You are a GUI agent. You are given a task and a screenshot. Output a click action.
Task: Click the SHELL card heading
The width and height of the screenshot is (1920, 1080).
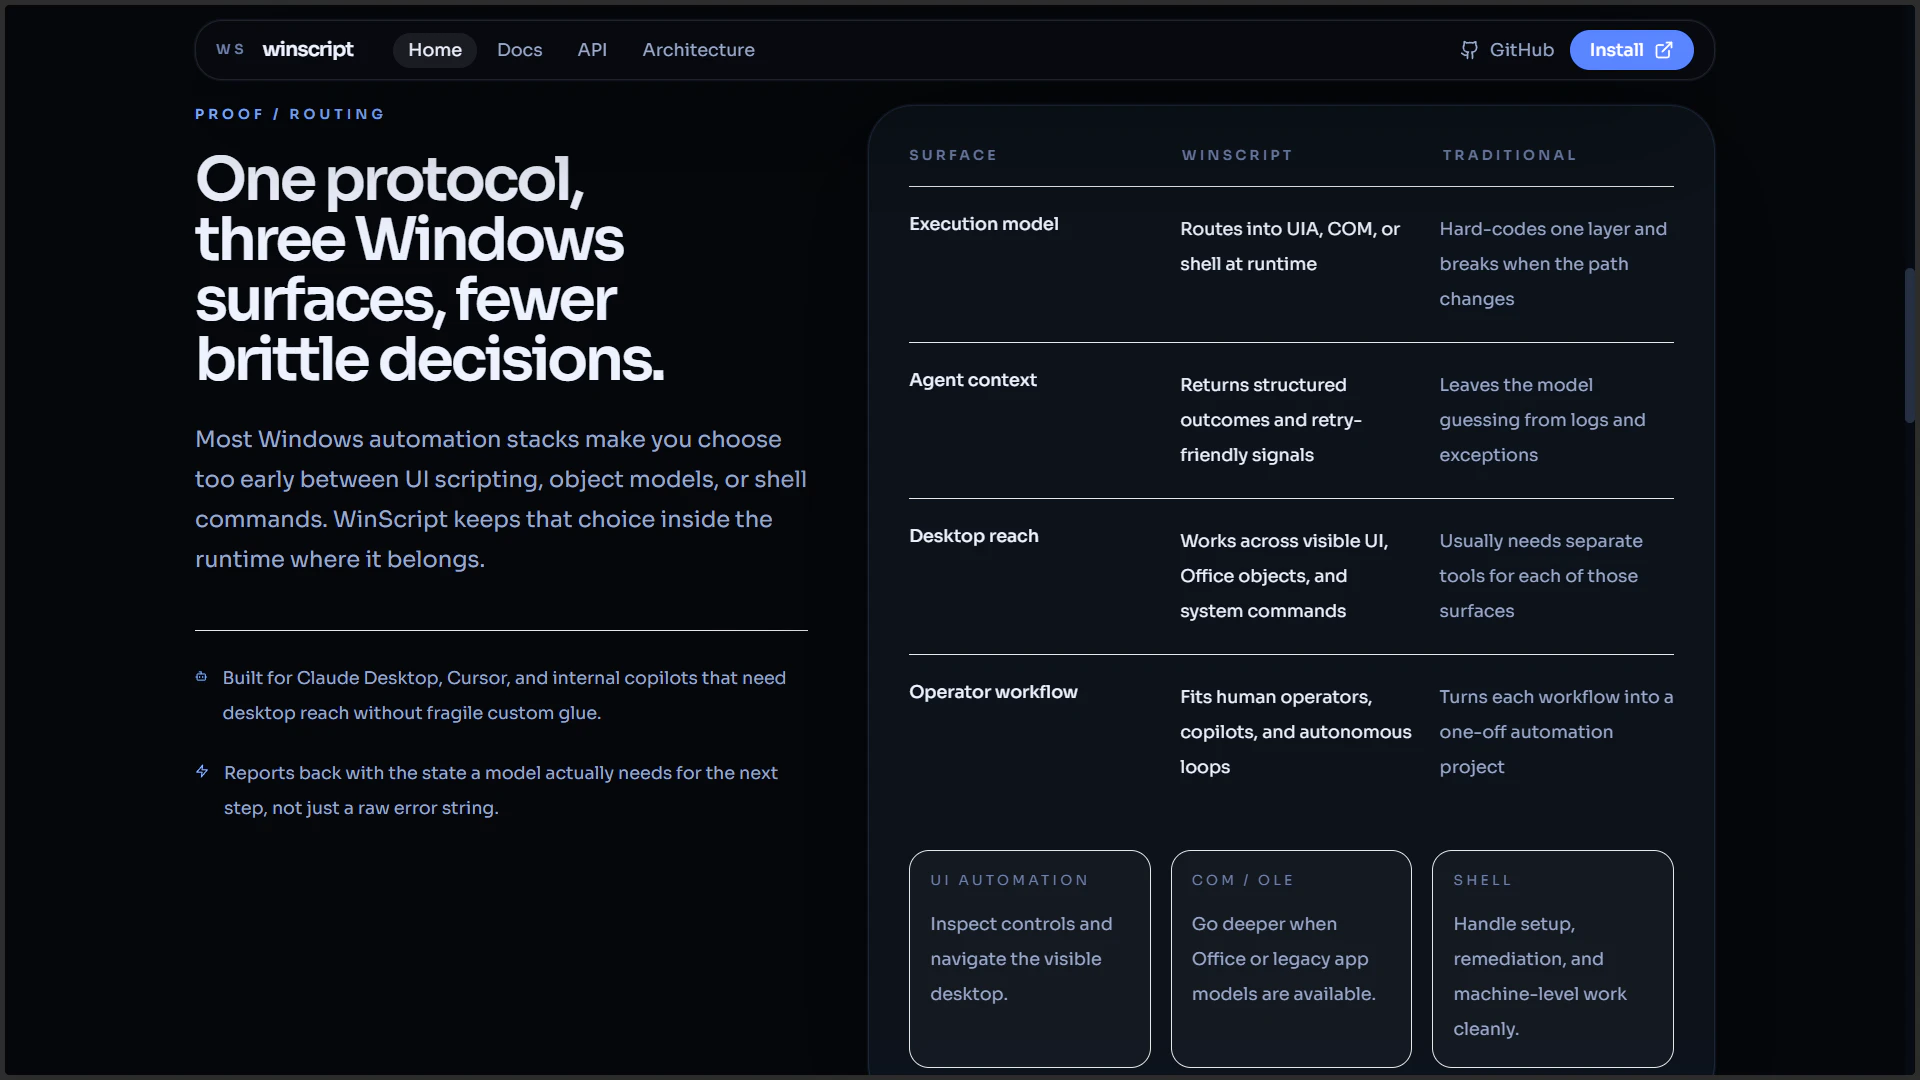click(1483, 880)
